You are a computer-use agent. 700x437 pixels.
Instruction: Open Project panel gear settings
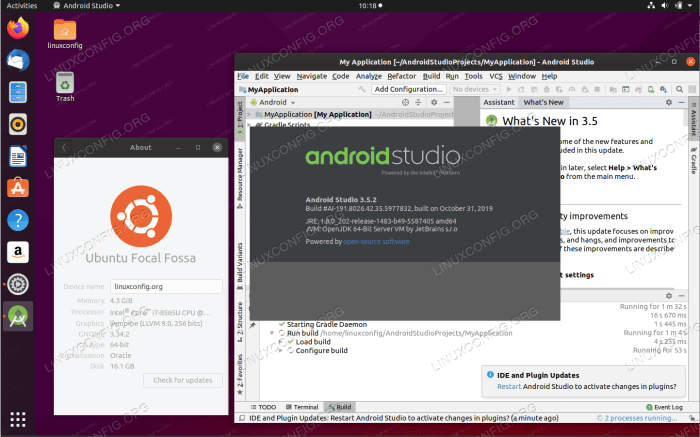[x=434, y=102]
